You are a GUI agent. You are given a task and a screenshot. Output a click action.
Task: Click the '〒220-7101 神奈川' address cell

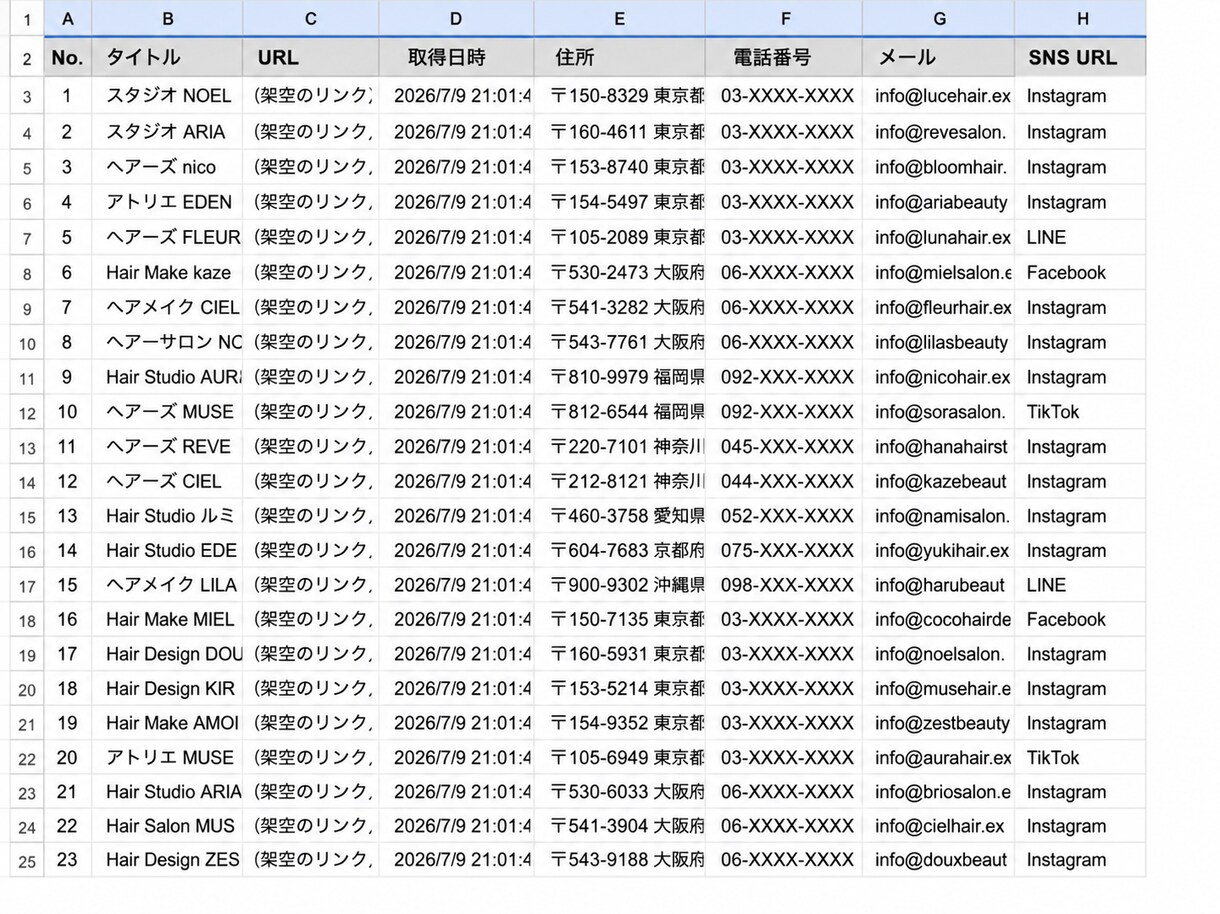[620, 447]
